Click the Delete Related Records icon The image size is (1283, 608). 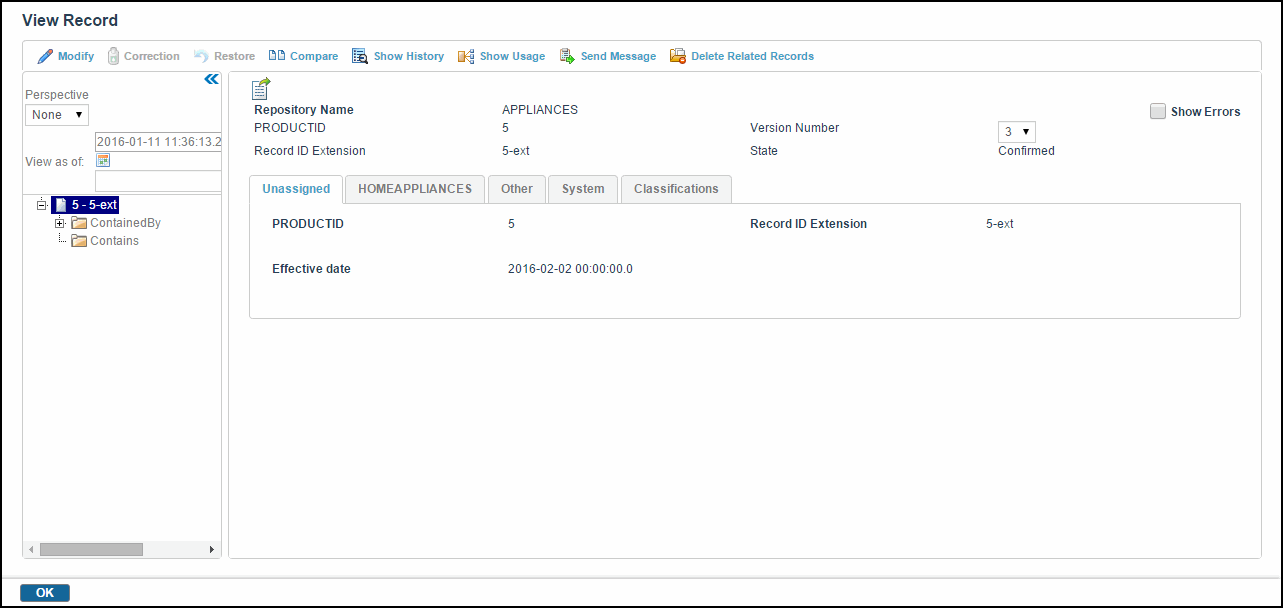click(677, 57)
